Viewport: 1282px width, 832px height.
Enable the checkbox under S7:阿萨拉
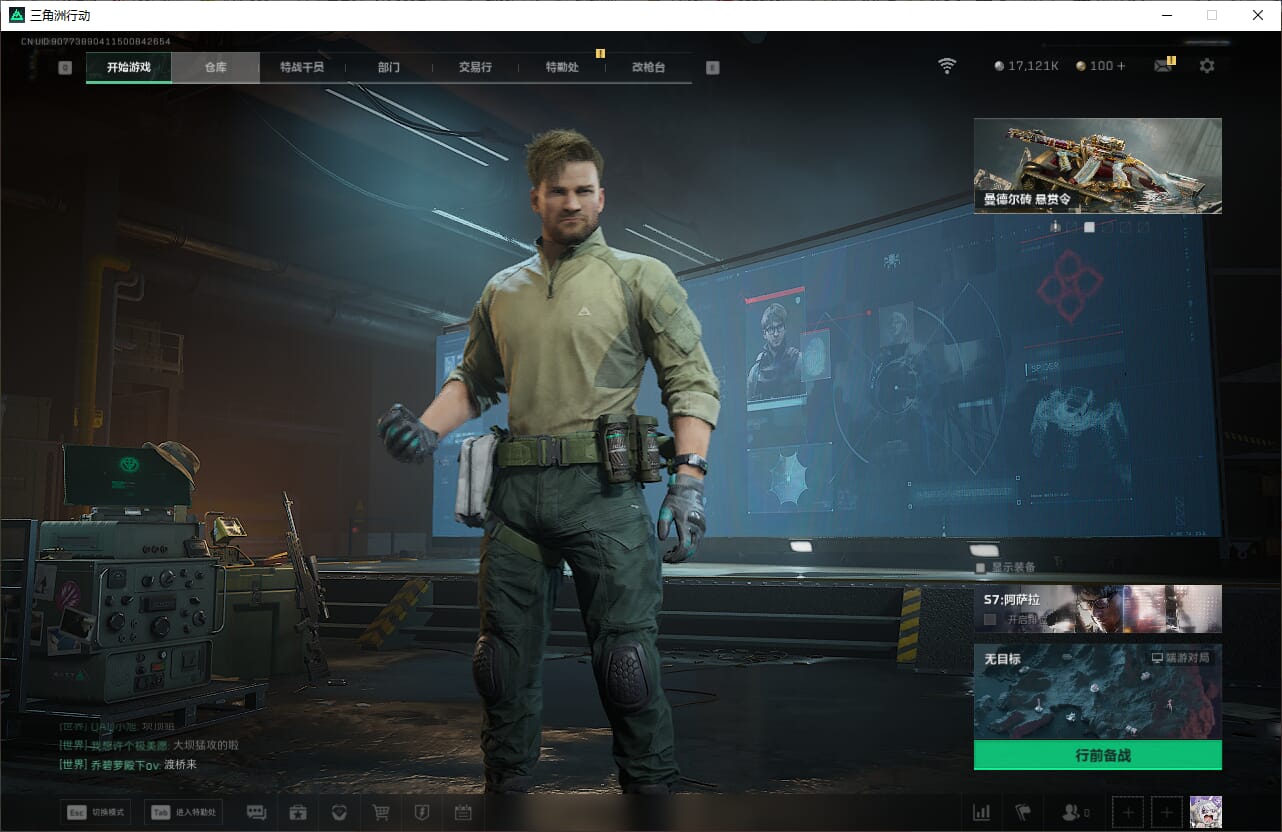[990, 620]
